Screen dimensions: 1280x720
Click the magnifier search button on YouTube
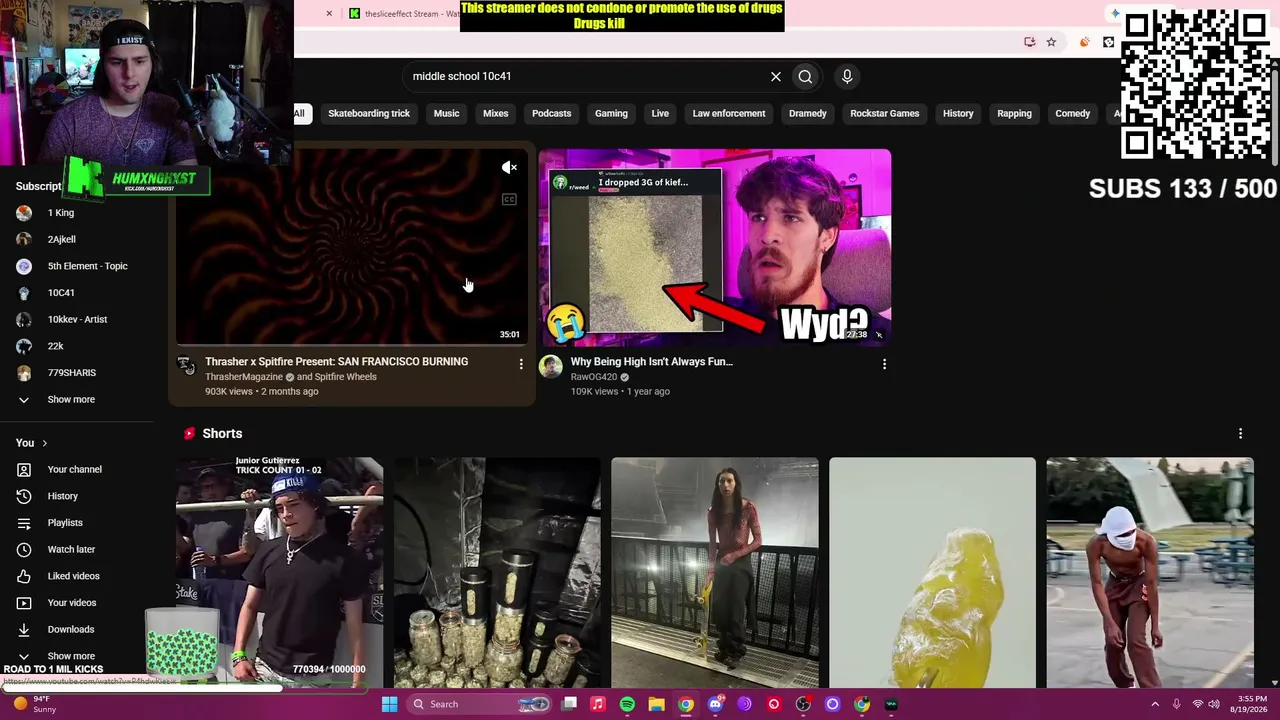tap(805, 76)
